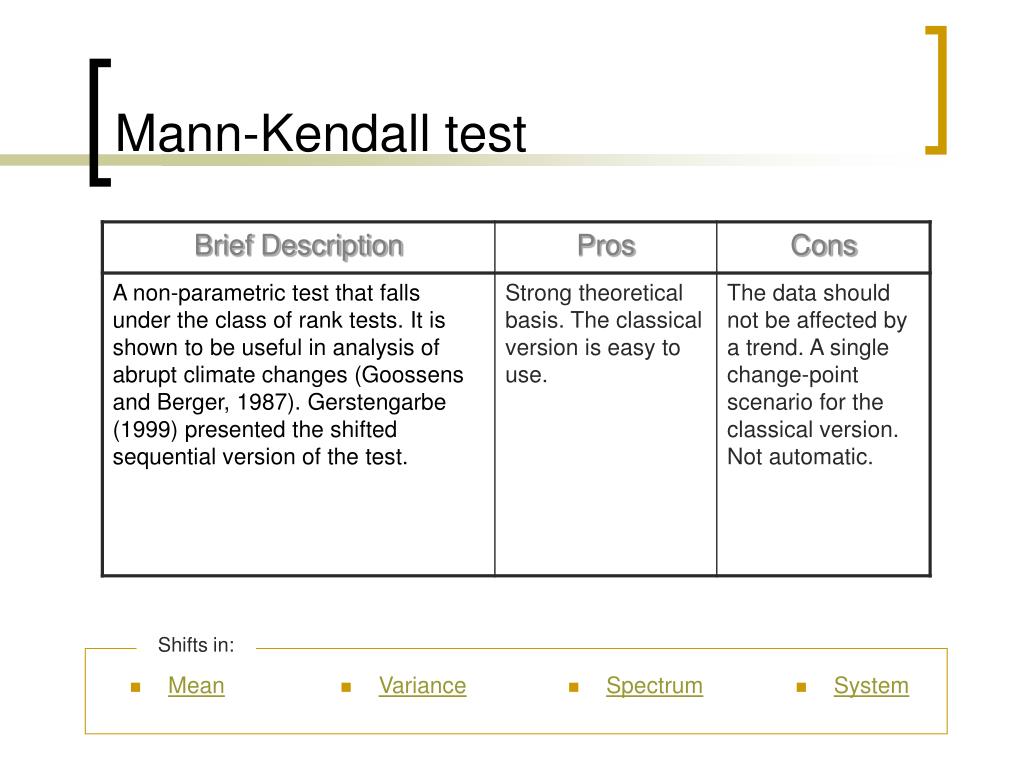
Task: Click the Not automatic. text
Action: pos(800,456)
